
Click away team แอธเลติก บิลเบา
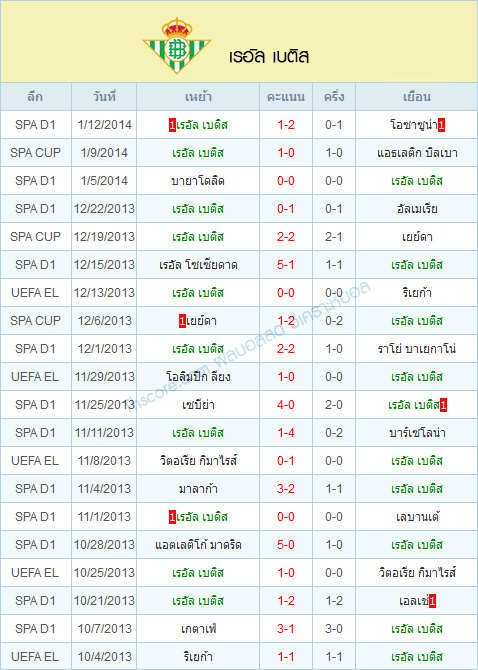tap(417, 153)
